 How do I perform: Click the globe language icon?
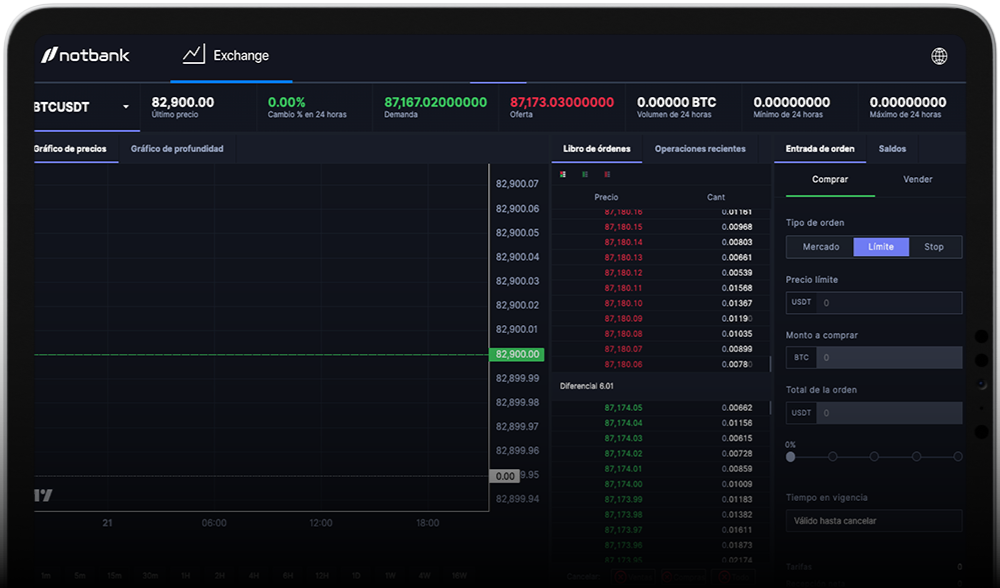[940, 56]
